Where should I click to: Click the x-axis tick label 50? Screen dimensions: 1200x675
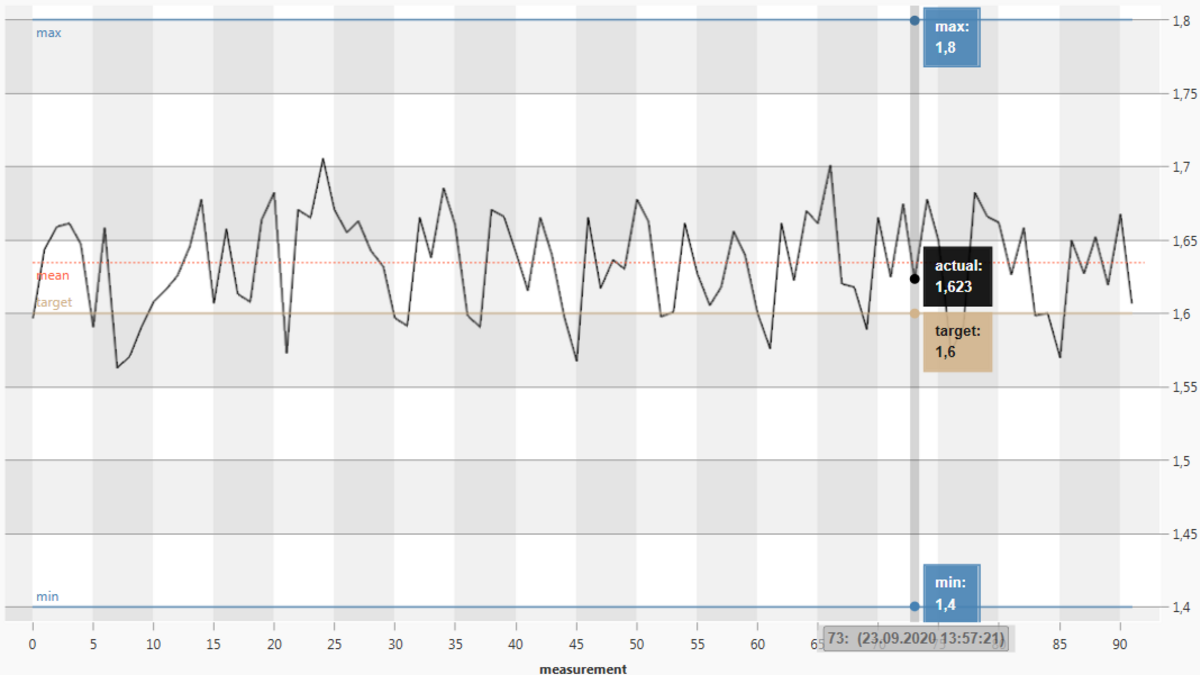(636, 643)
